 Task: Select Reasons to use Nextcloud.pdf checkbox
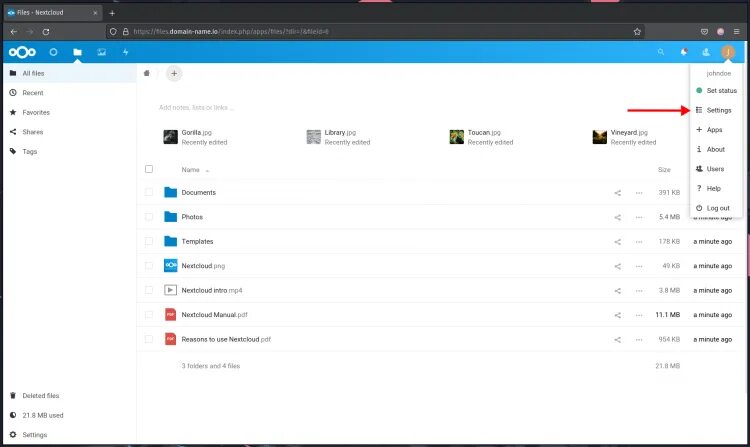coord(149,339)
